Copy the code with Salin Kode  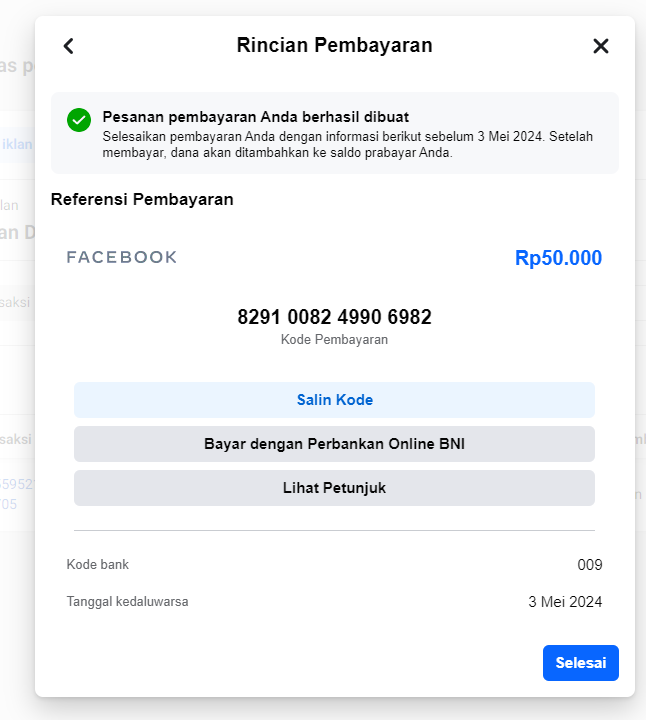coord(334,400)
